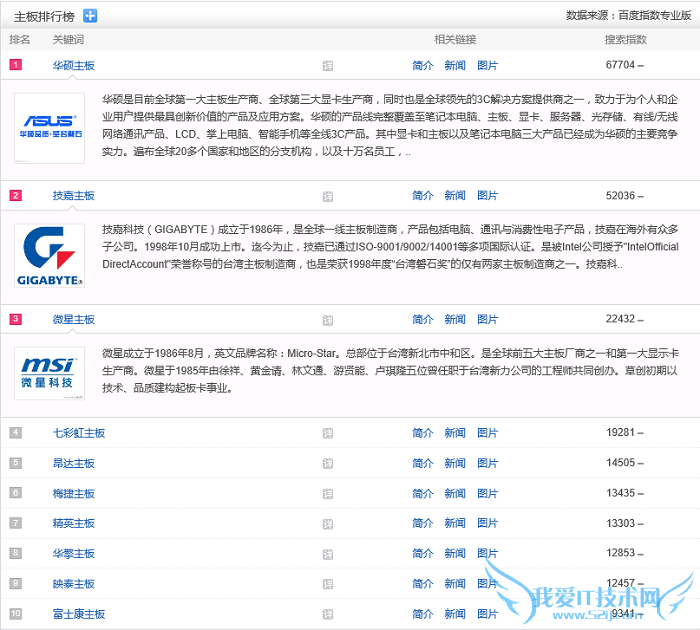Click the ASUS logo thumbnail

tap(50, 128)
